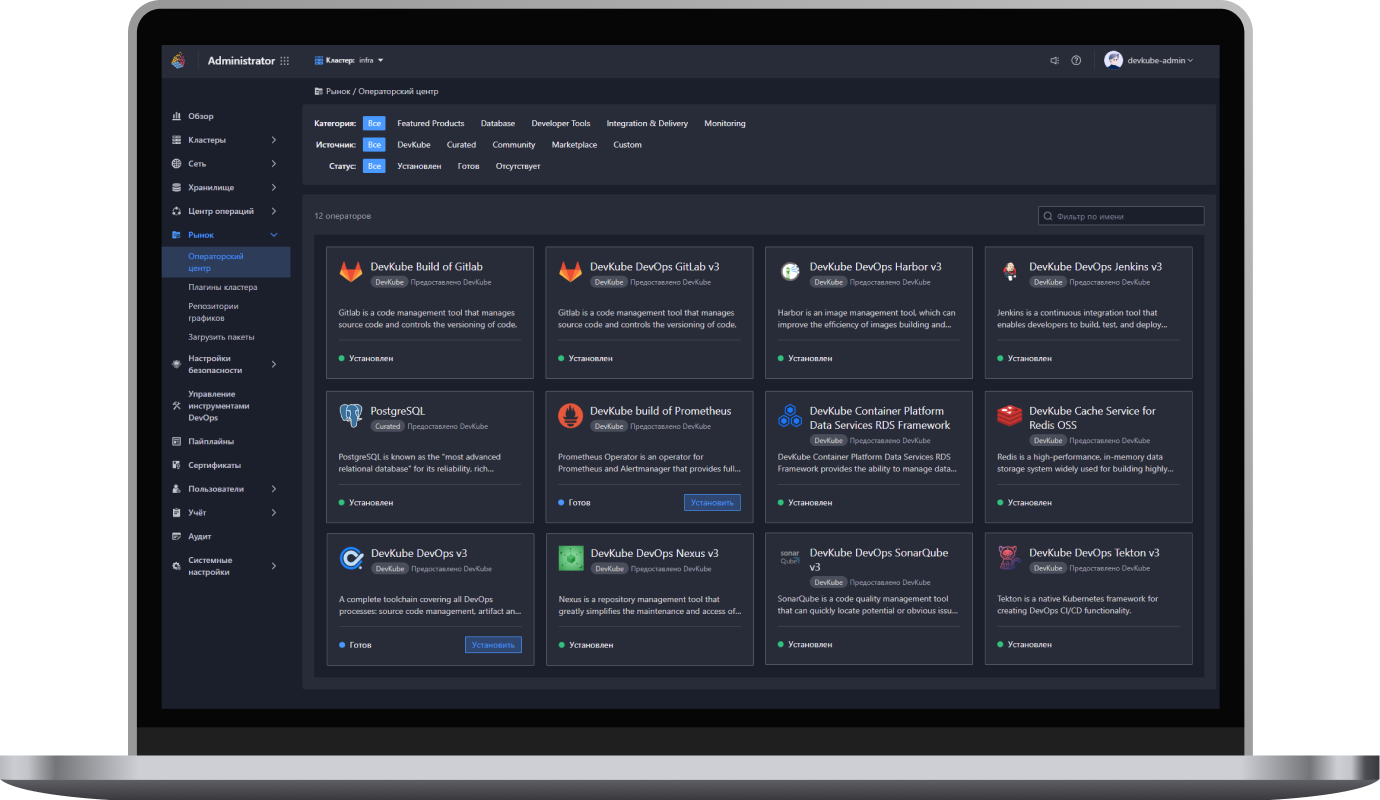
Task: Go to Пайплайны in the sidebar
Action: click(211, 442)
